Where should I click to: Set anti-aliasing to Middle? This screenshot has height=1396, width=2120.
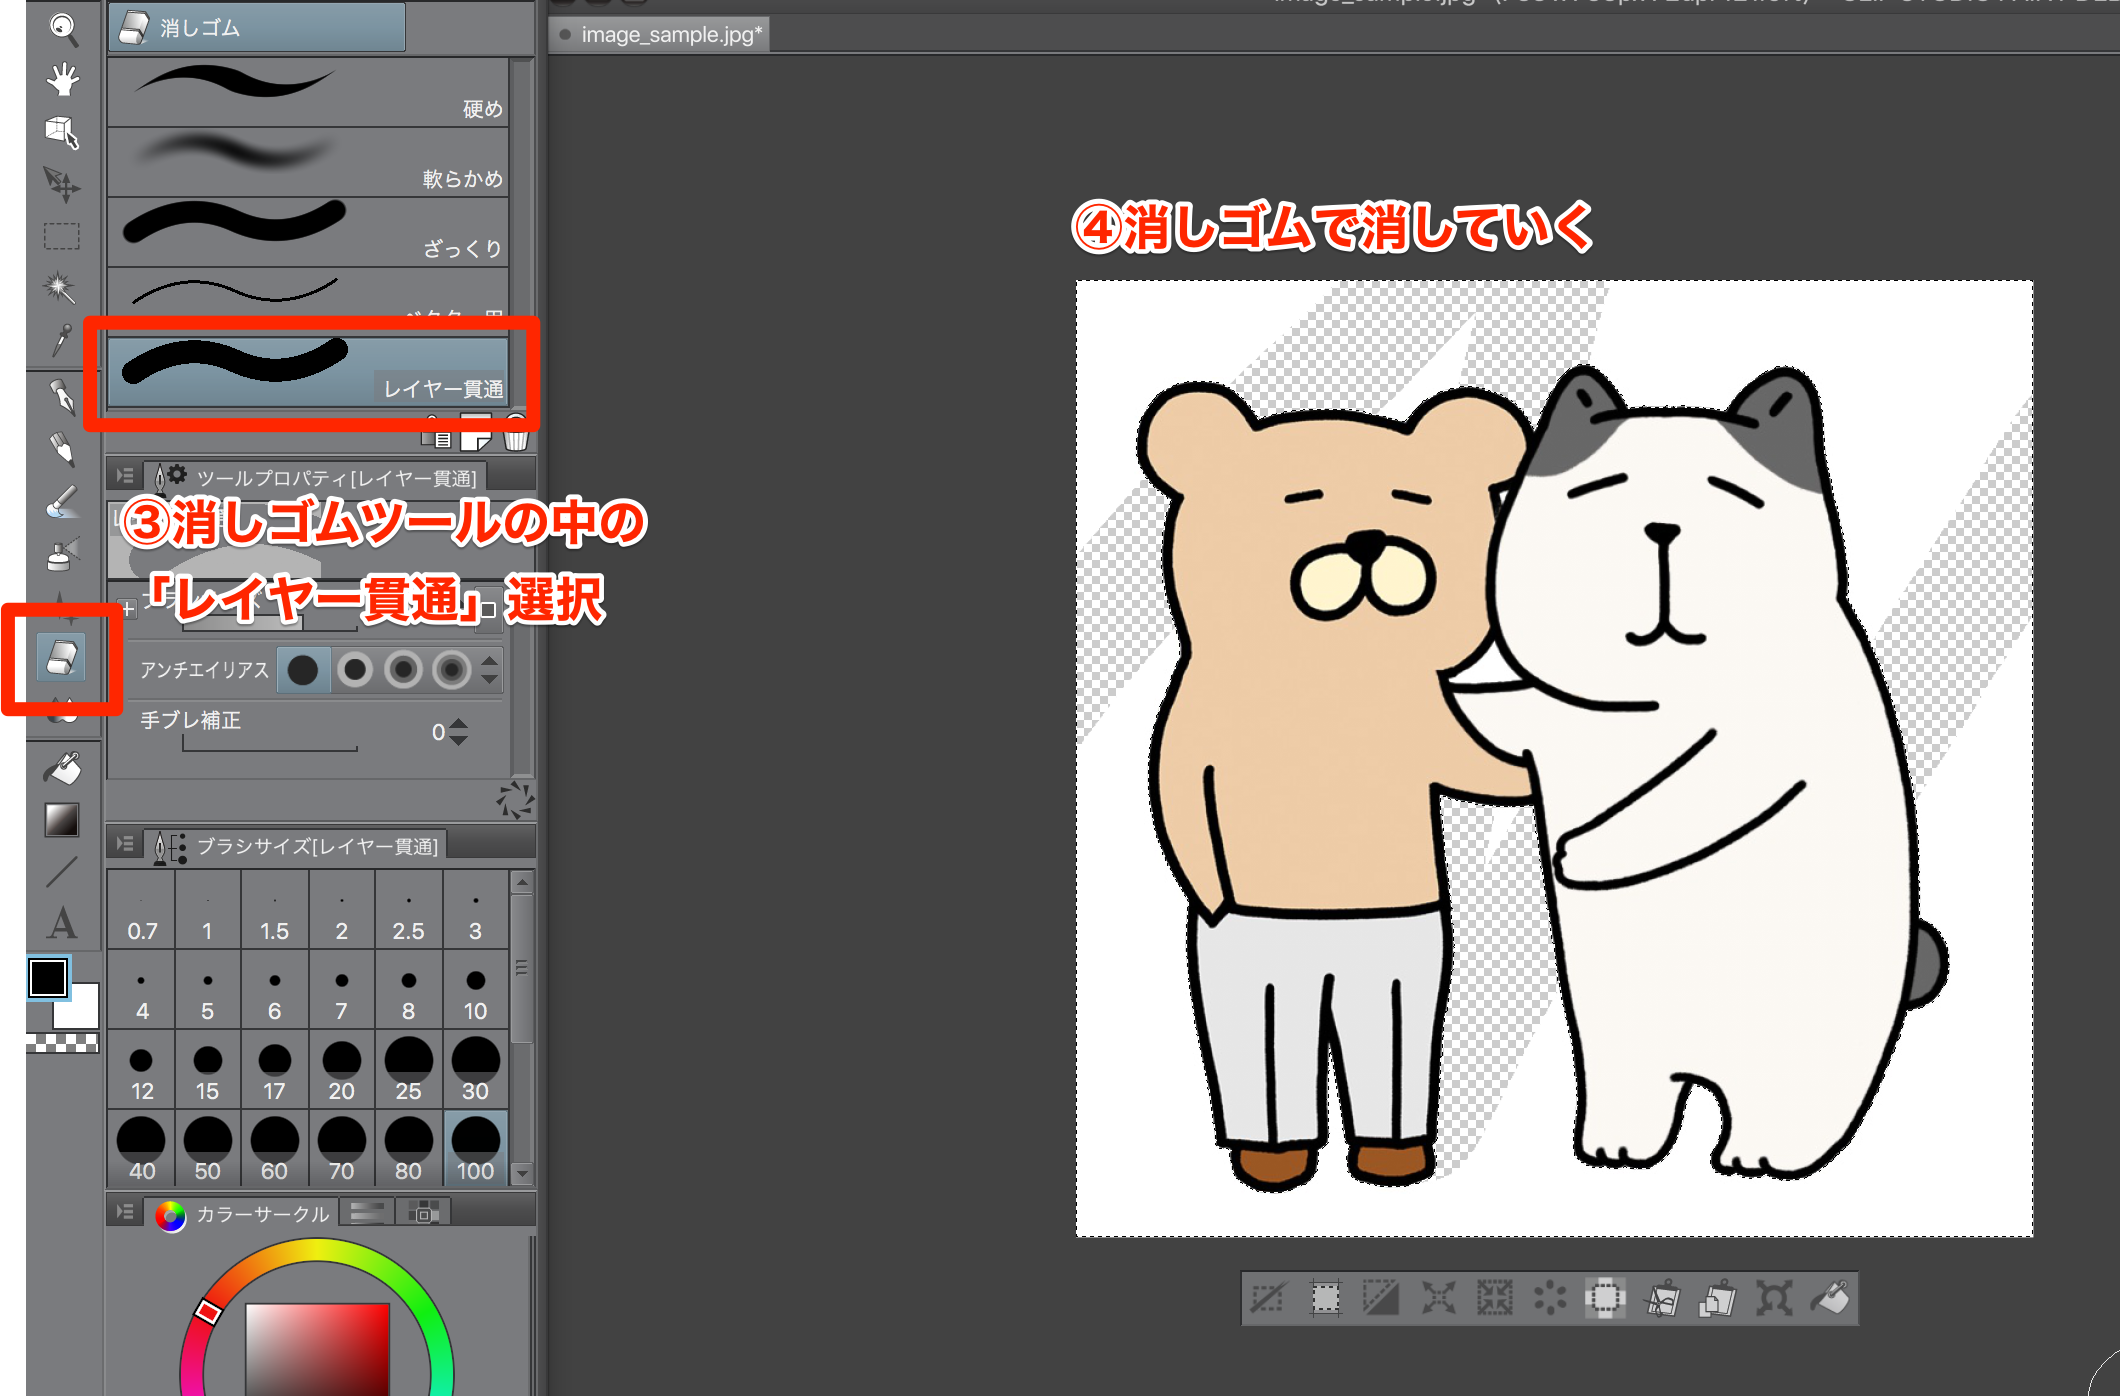(403, 670)
